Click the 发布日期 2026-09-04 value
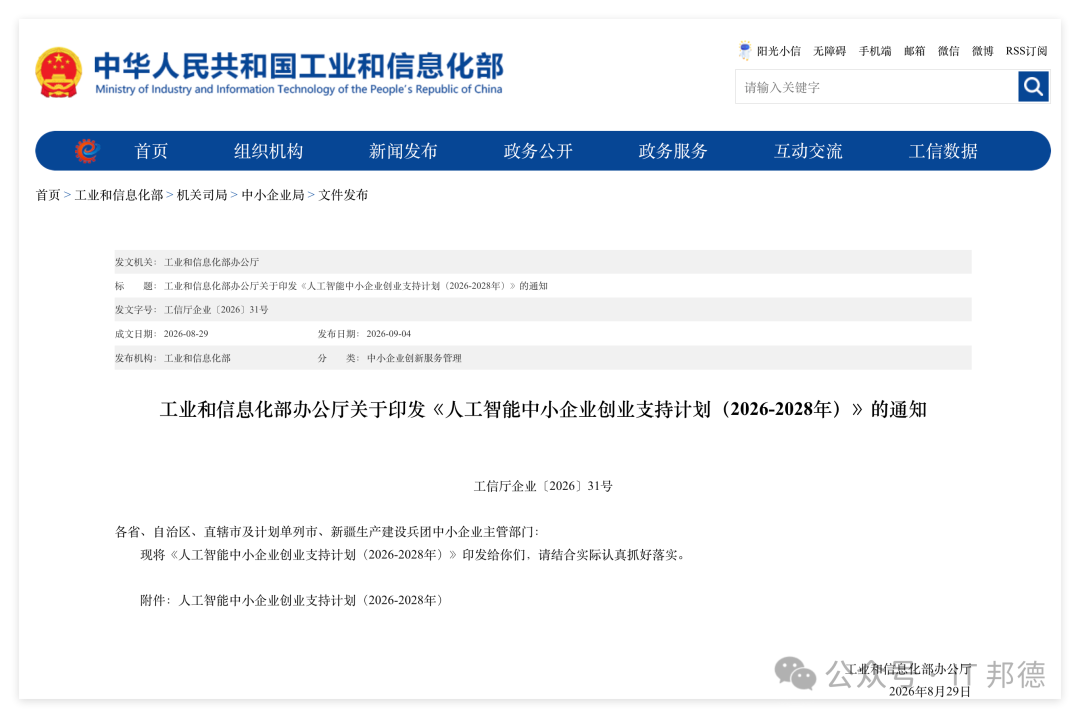Screen dimensions: 1080x718 click(388, 334)
